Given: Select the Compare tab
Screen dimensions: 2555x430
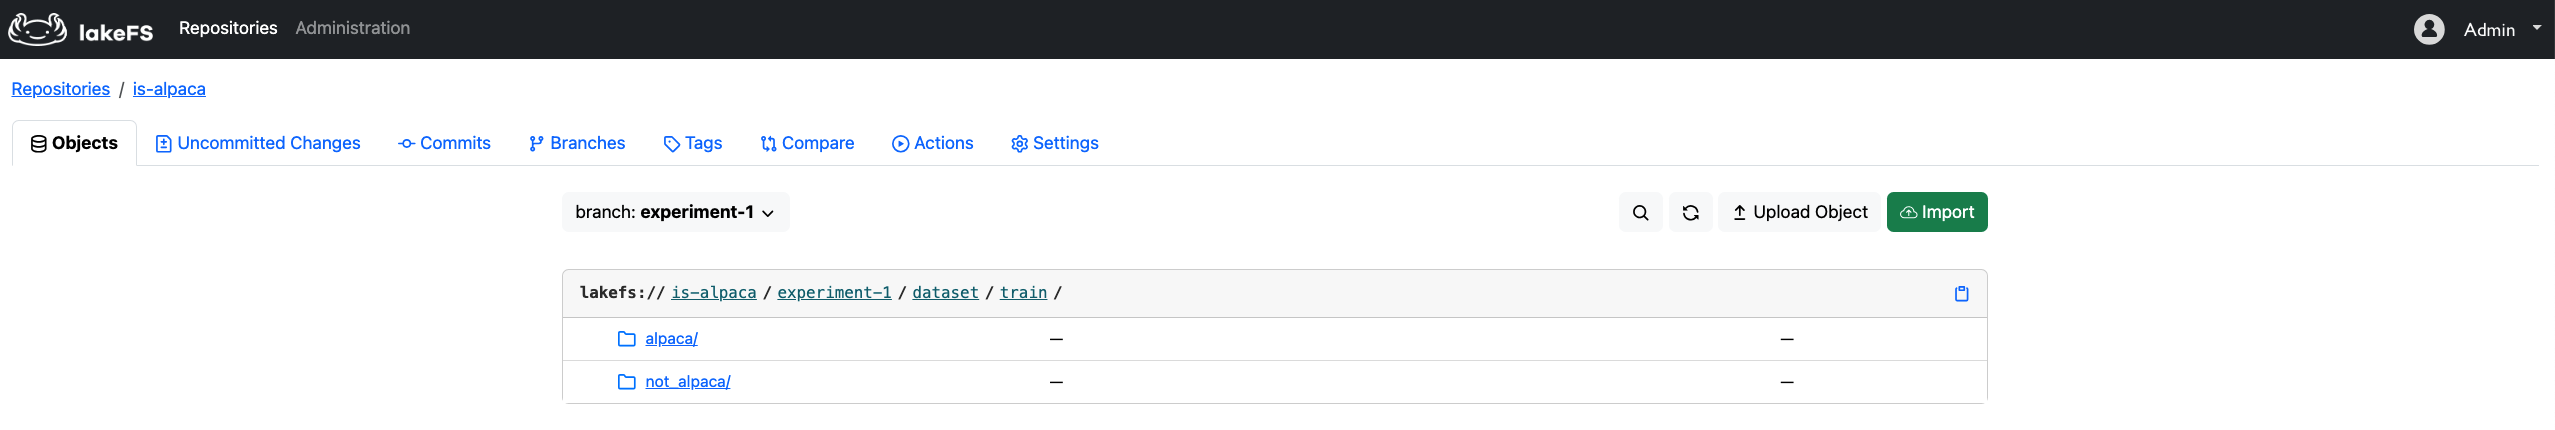Looking at the screenshot, I should click(x=807, y=143).
